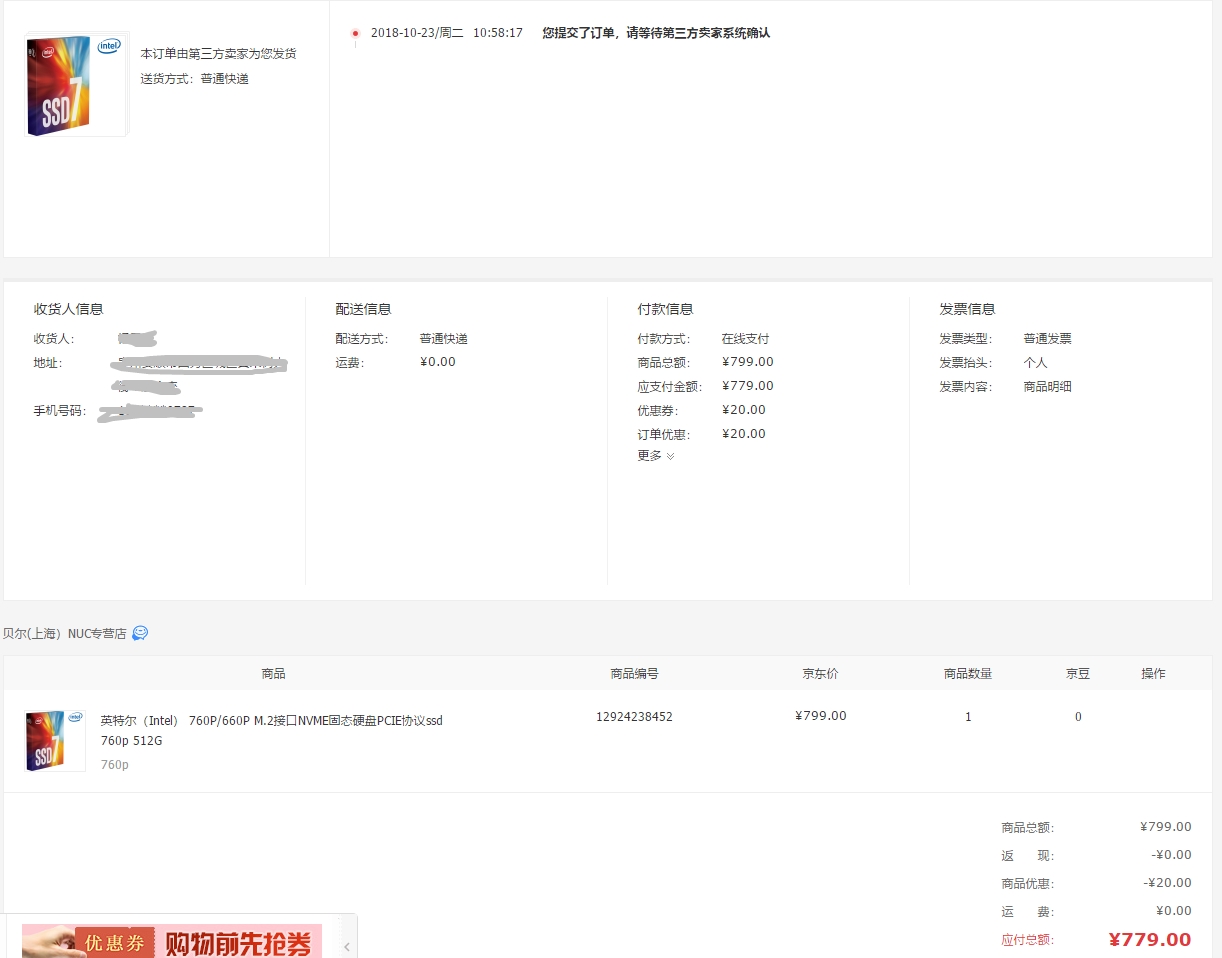The image size is (1222, 958).
Task: Click the ¥799.00 商品总额 in the order summary
Action: point(1166,827)
